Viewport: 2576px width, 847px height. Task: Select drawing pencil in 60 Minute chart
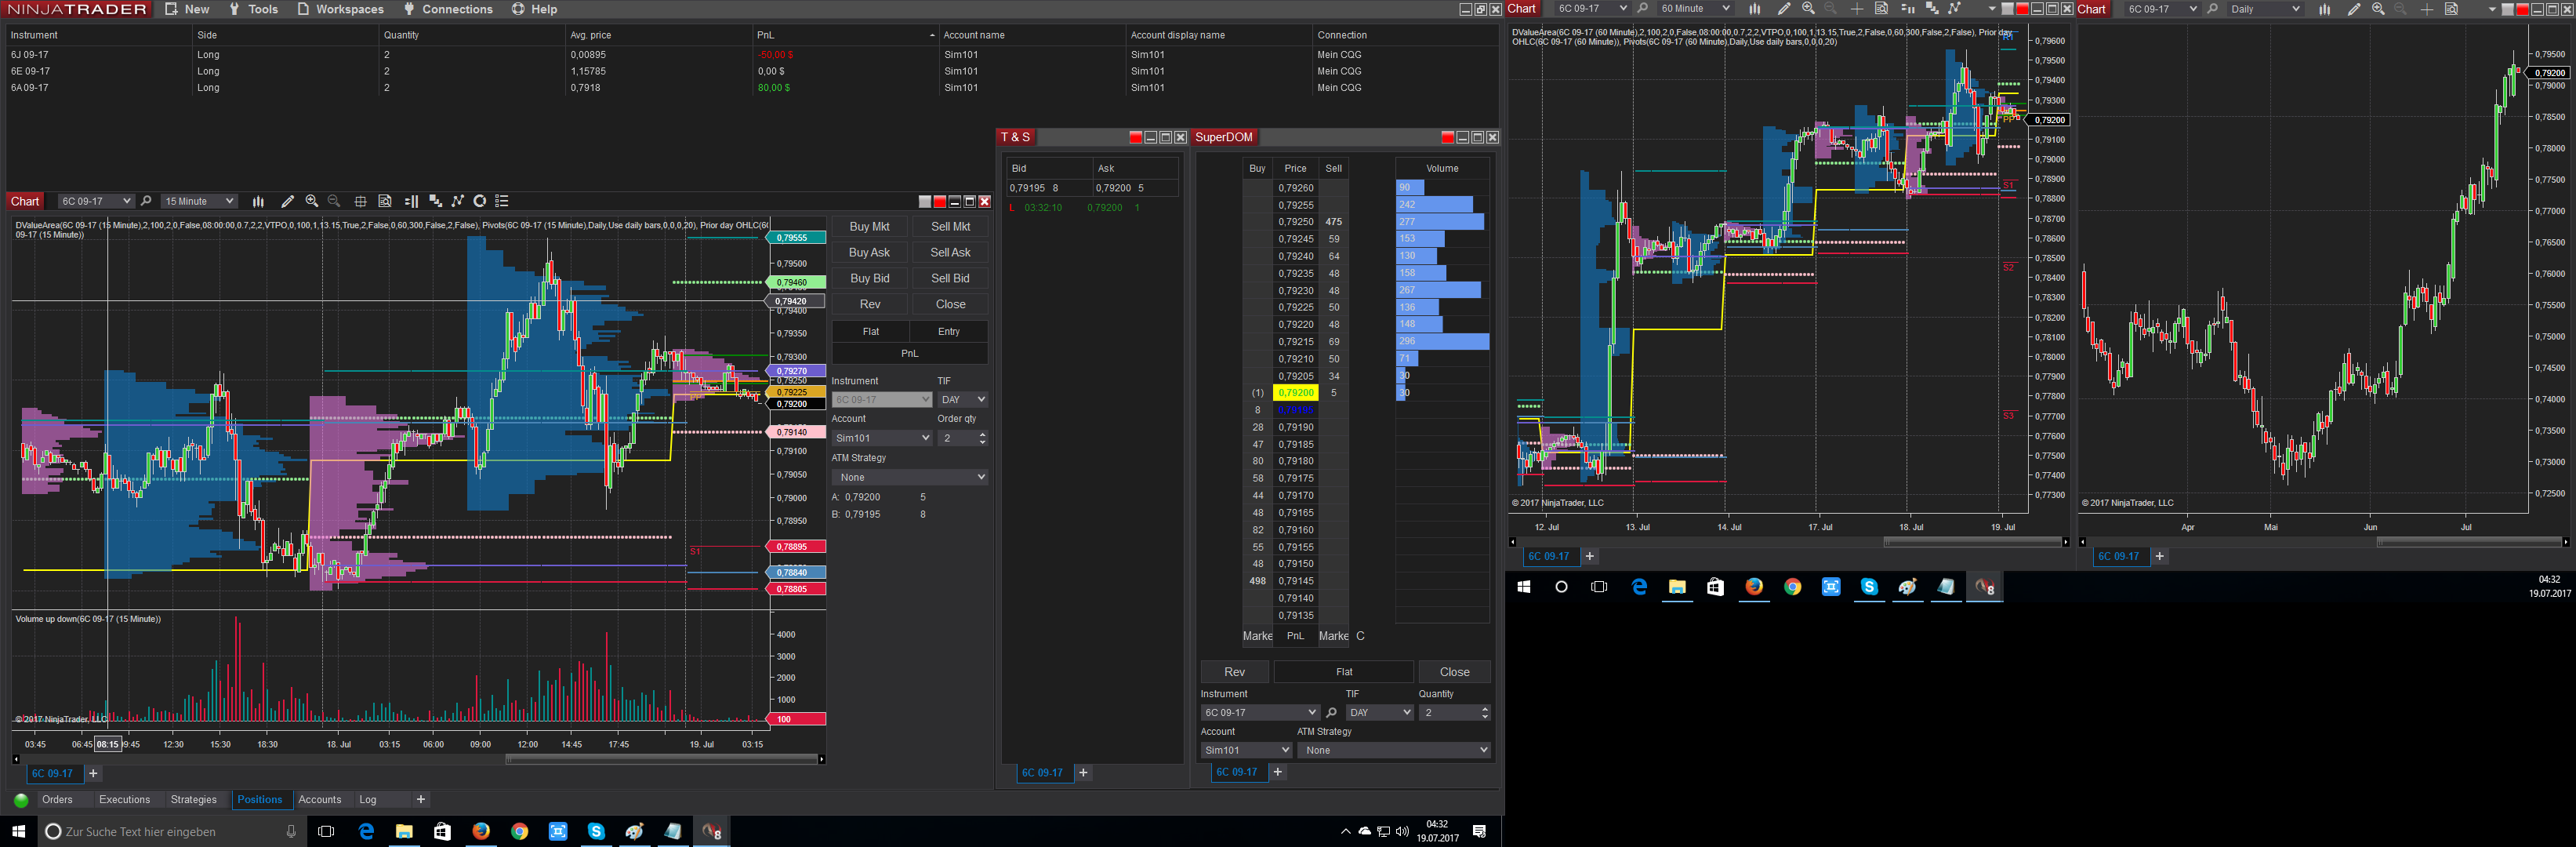tap(1783, 9)
